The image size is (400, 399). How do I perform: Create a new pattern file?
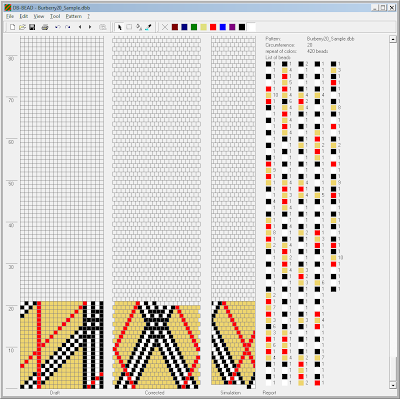(12, 27)
